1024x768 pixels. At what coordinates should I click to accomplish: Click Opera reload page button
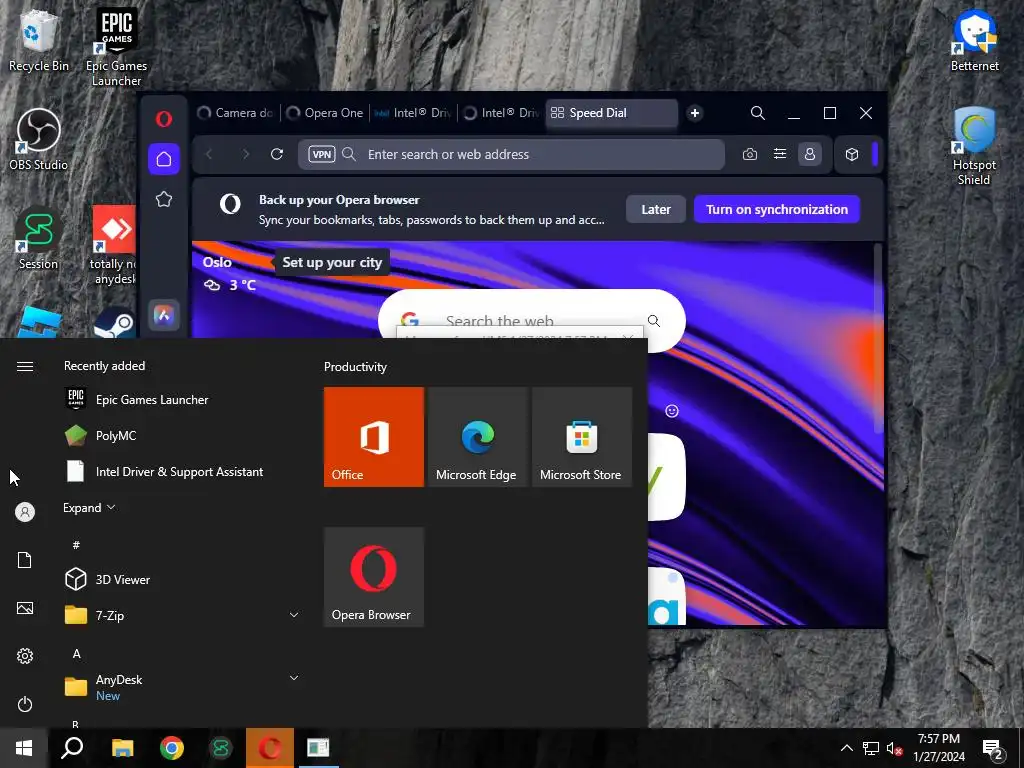click(277, 154)
